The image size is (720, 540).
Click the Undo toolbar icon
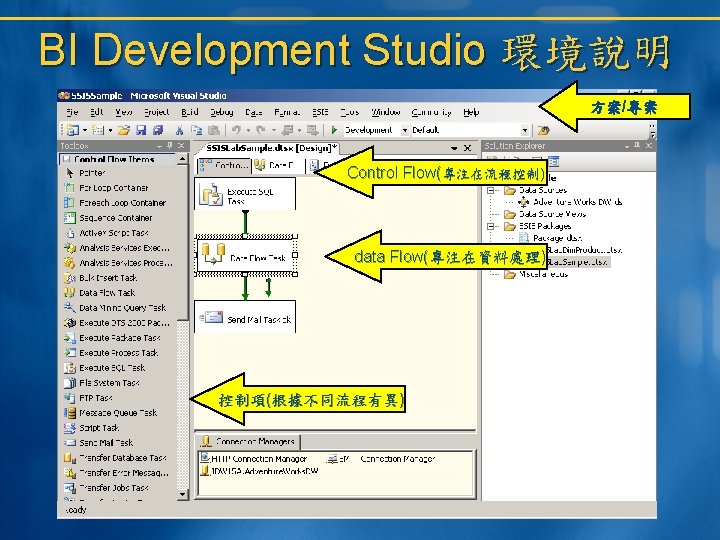point(236,130)
